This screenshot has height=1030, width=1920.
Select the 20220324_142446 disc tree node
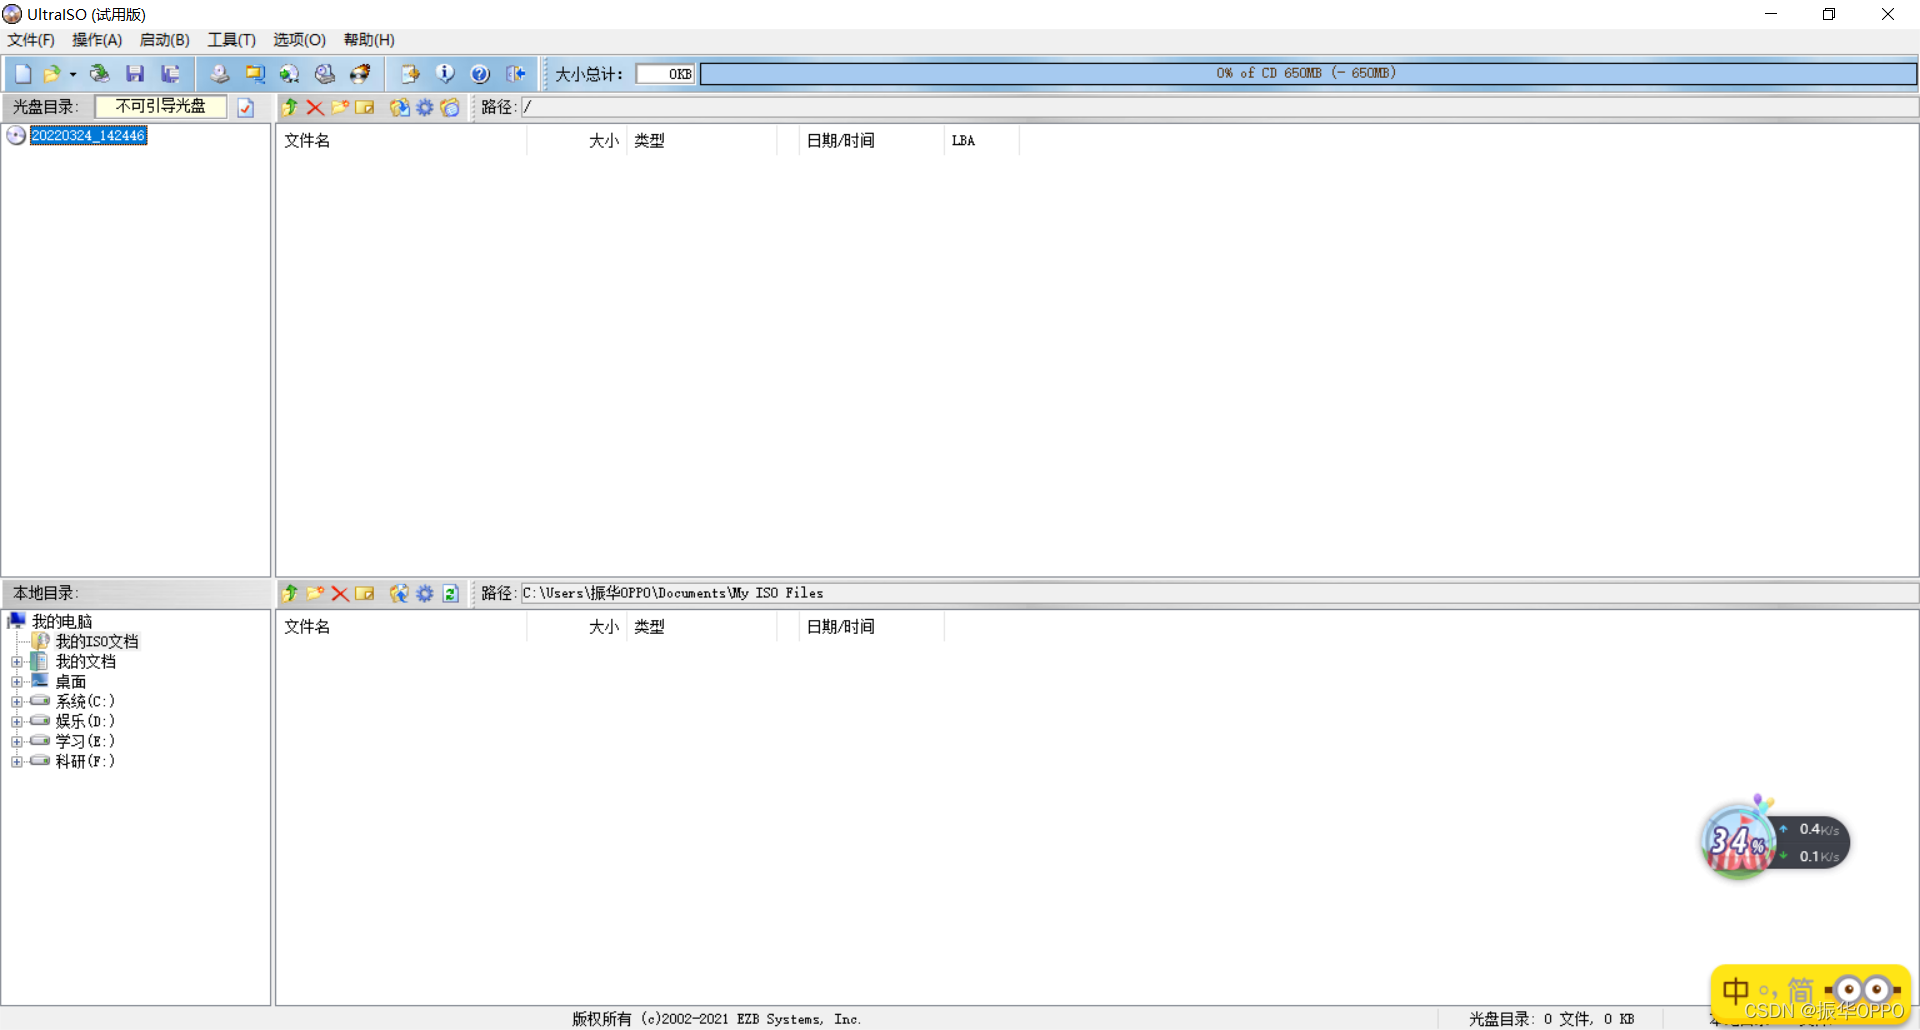point(89,135)
